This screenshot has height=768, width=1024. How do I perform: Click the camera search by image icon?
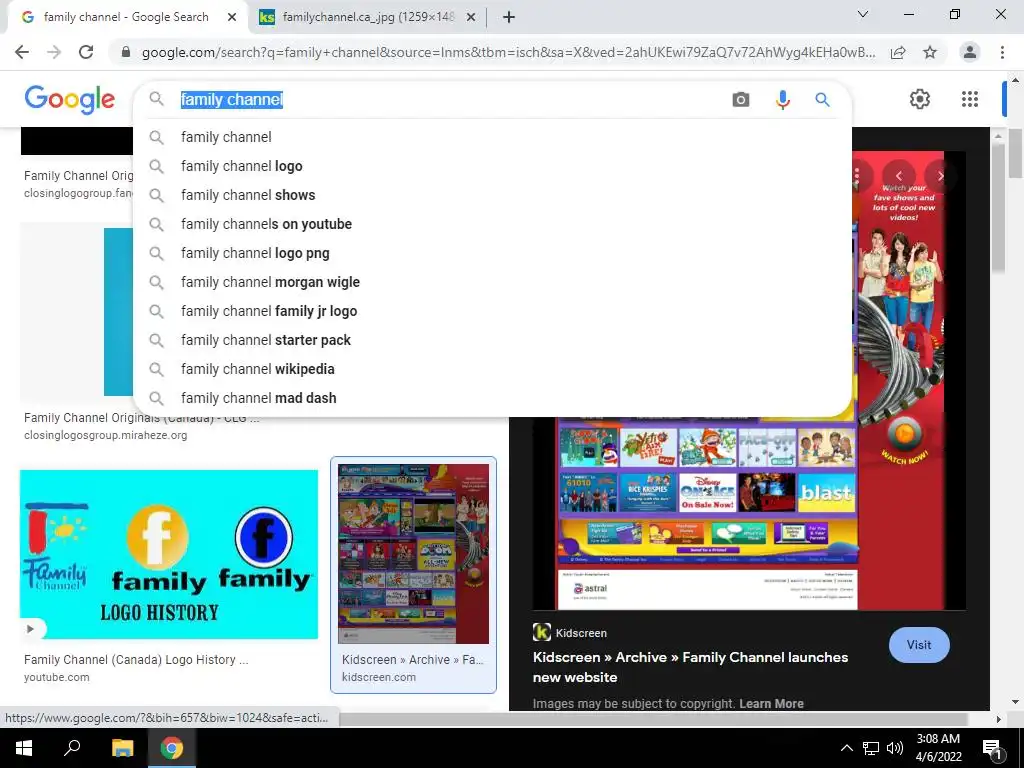[741, 99]
